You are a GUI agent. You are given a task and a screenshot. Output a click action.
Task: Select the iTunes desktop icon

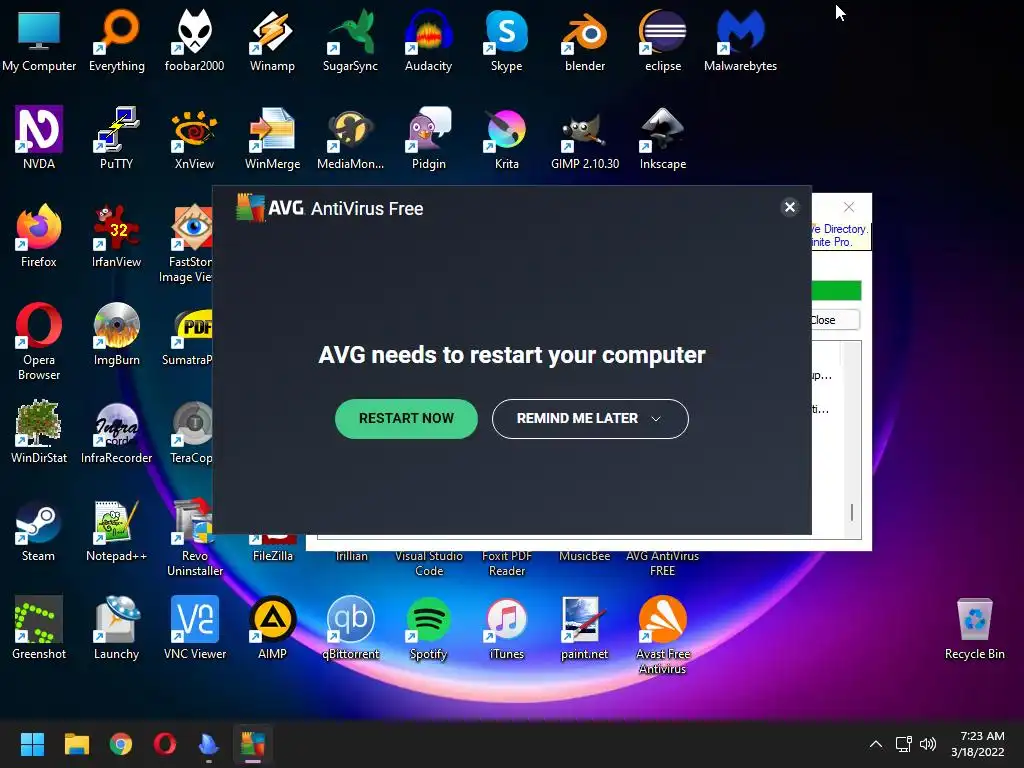507,628
